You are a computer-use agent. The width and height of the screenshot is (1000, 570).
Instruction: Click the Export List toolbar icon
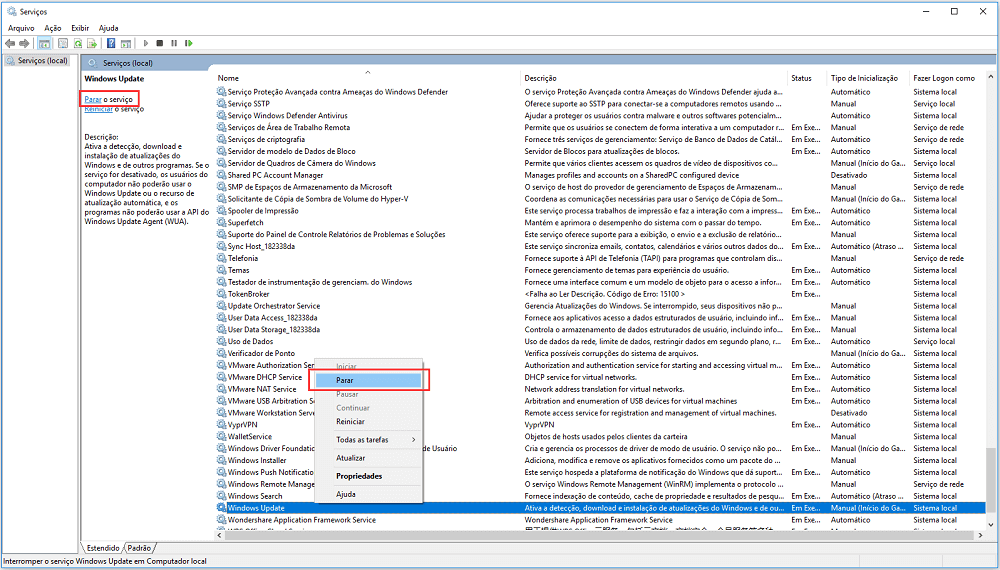(92, 43)
